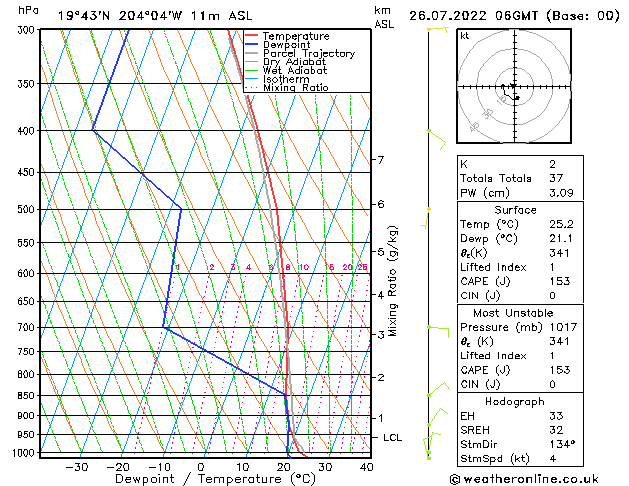Click the date '26.07.2022 06GMT (Base: 00)'
Image resolution: width=629 pixels, height=486 pixels.
coord(514,16)
